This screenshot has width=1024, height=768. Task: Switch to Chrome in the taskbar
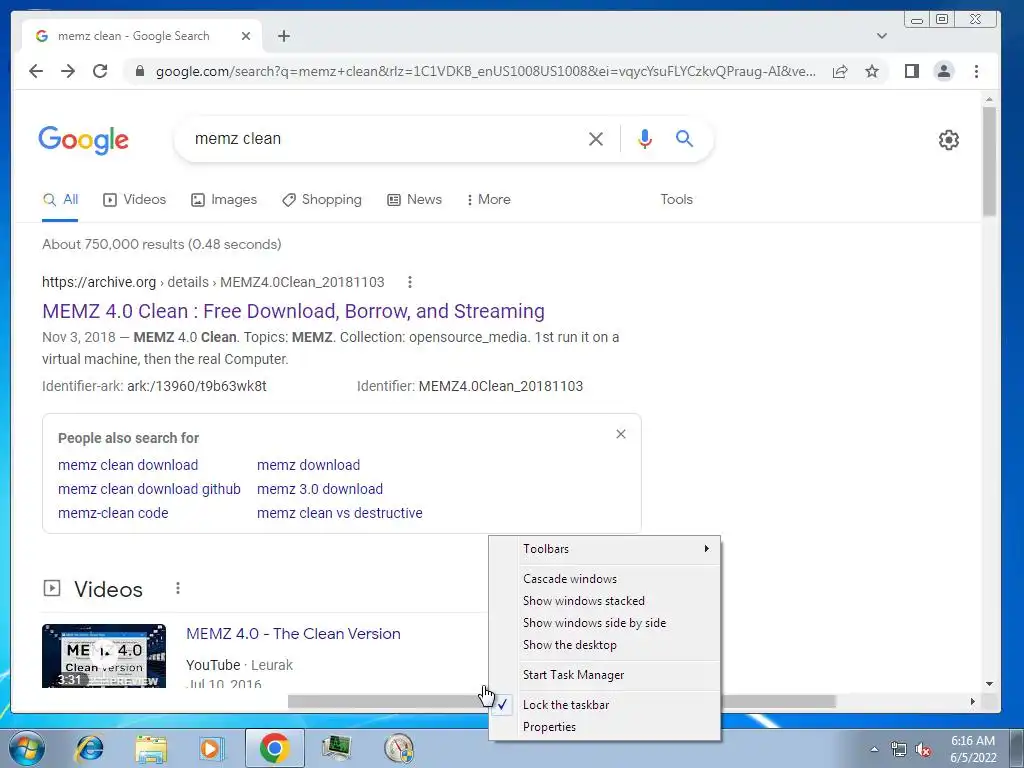pyautogui.click(x=274, y=748)
